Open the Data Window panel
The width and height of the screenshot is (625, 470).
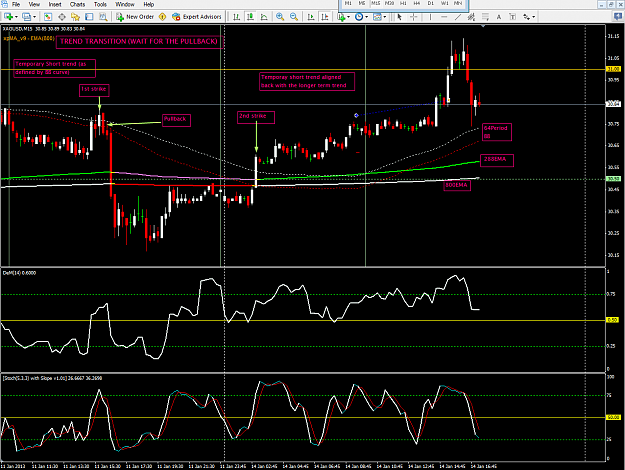point(62,17)
